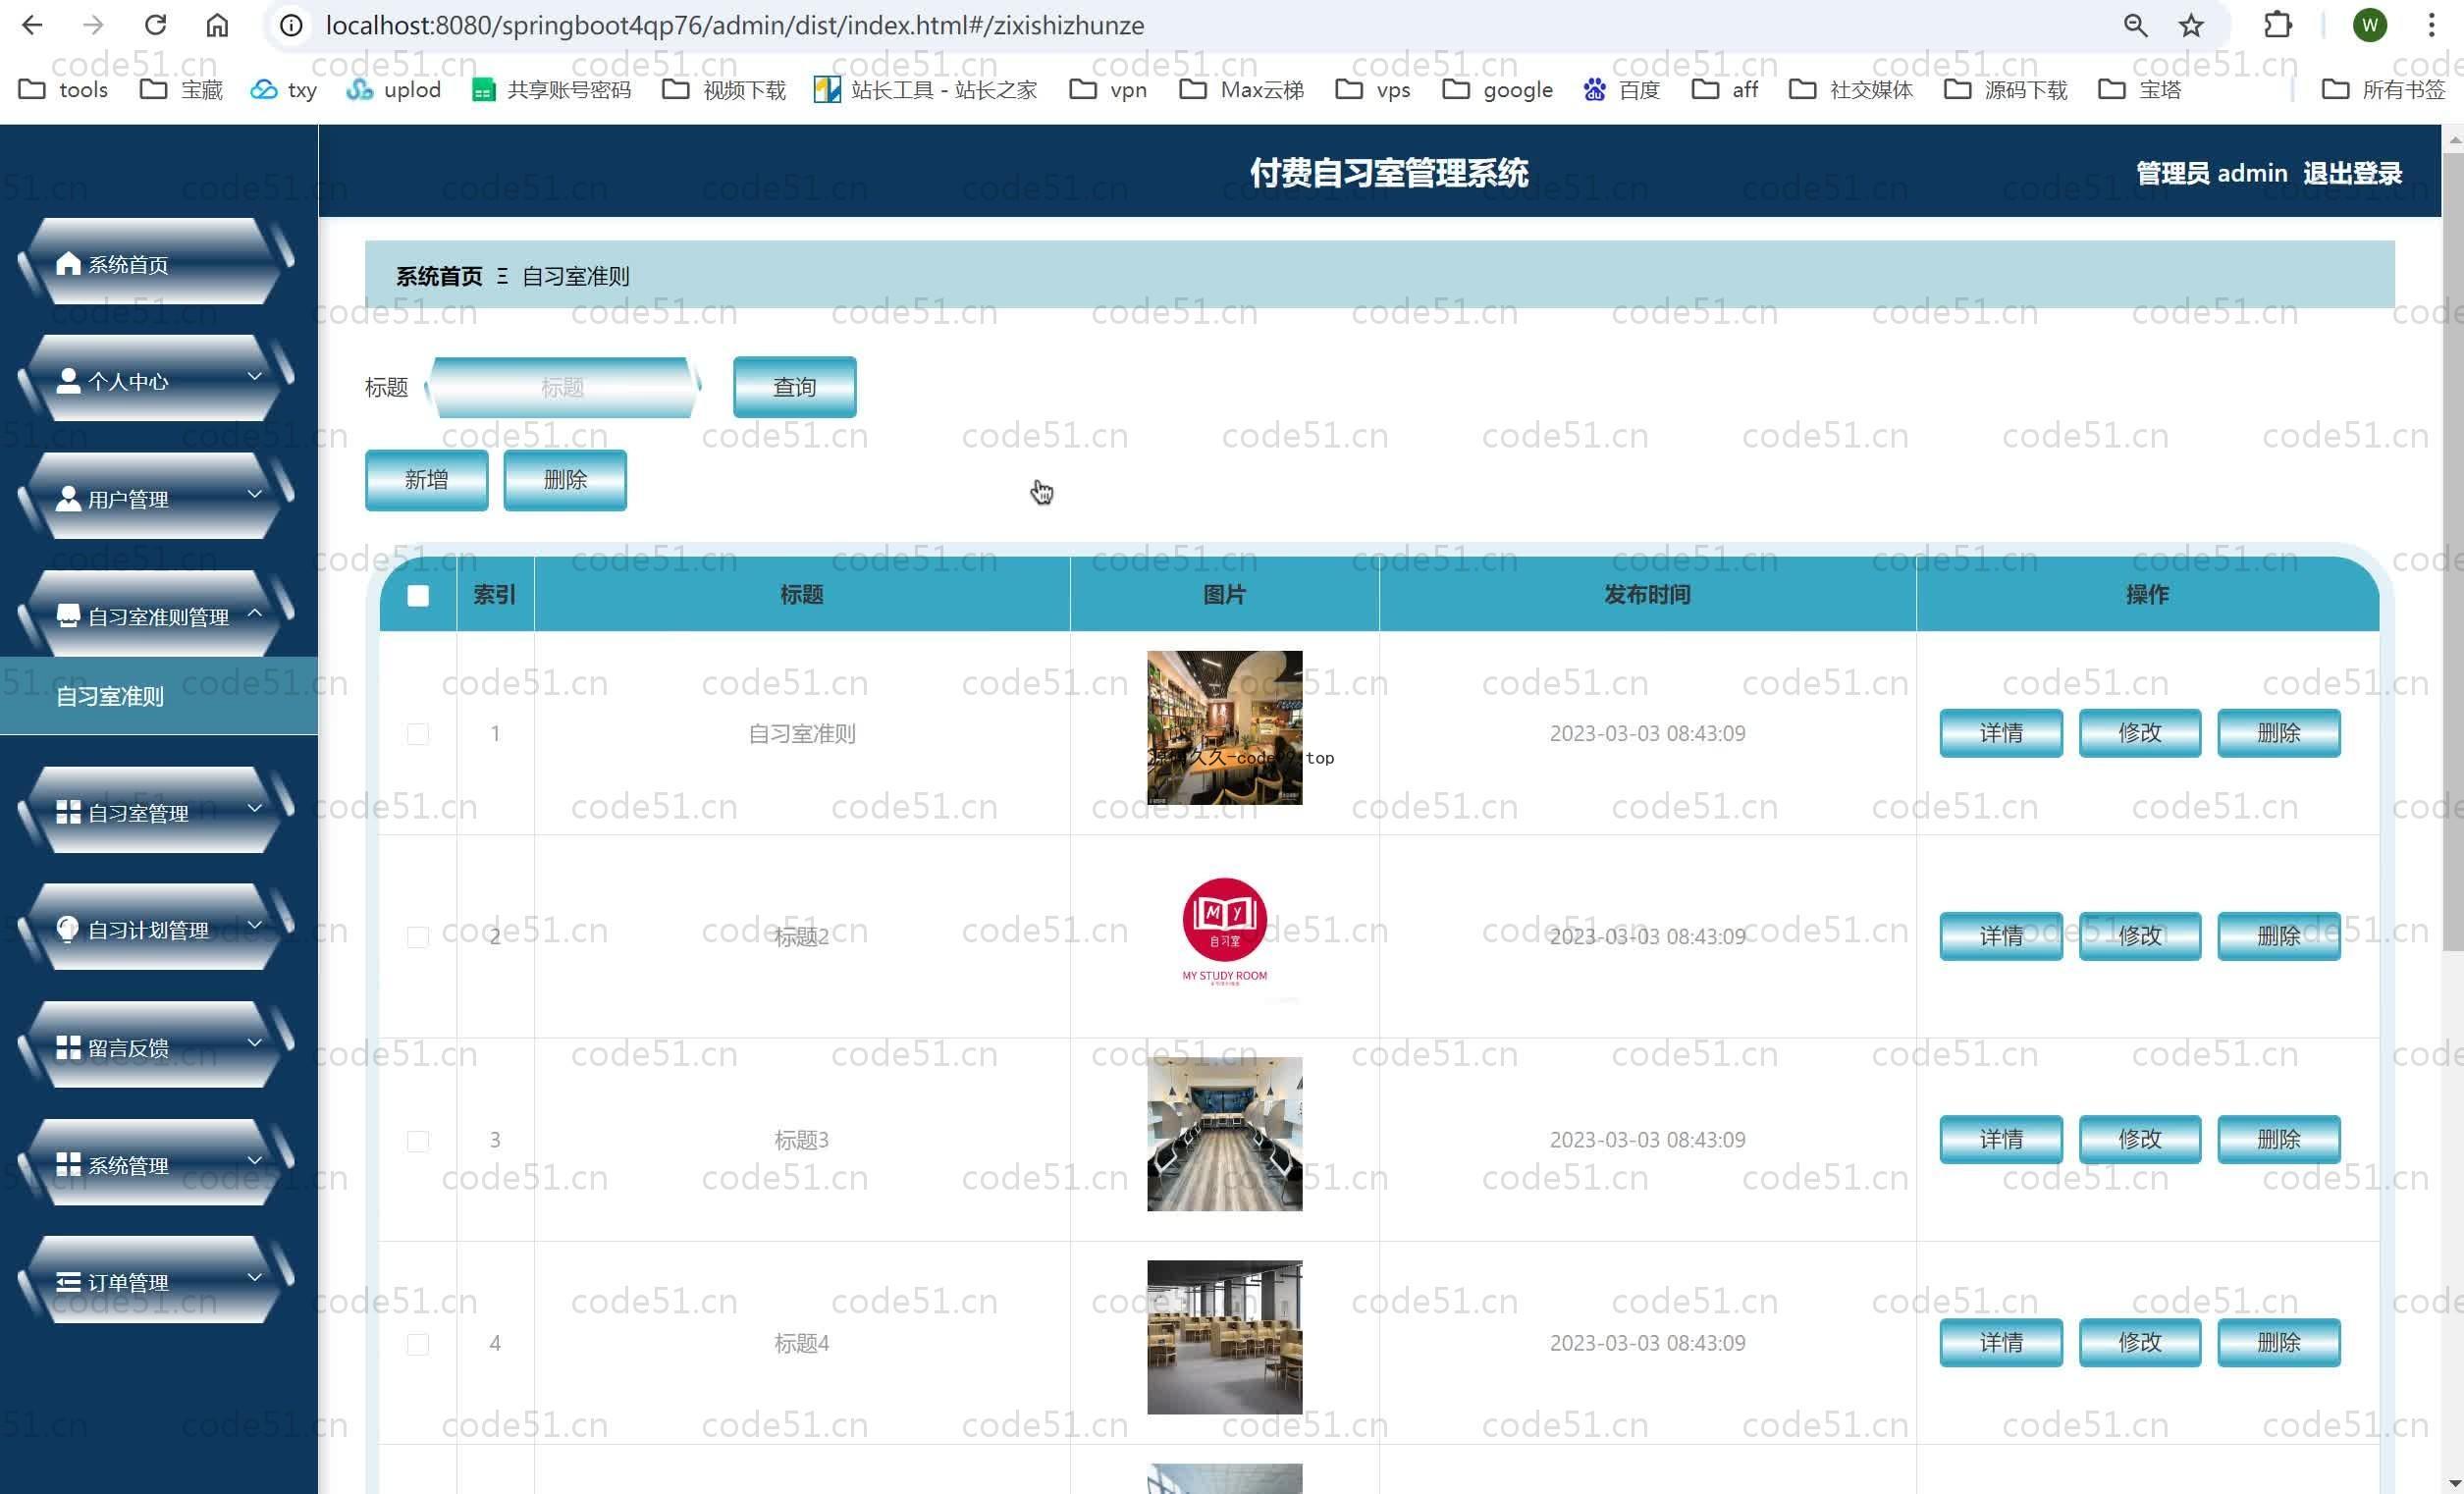This screenshot has height=1494, width=2464.
Task: Open the row 3 corridor thumbnail
Action: point(1224,1134)
